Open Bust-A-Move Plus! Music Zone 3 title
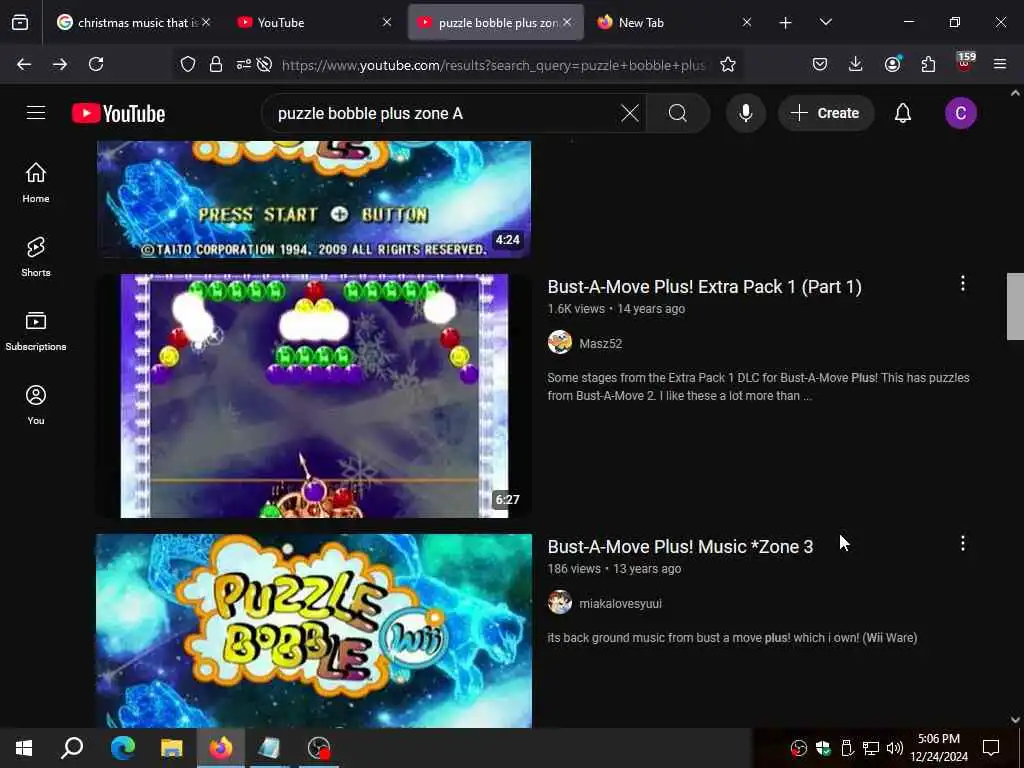The height and width of the screenshot is (768, 1024). tap(680, 547)
